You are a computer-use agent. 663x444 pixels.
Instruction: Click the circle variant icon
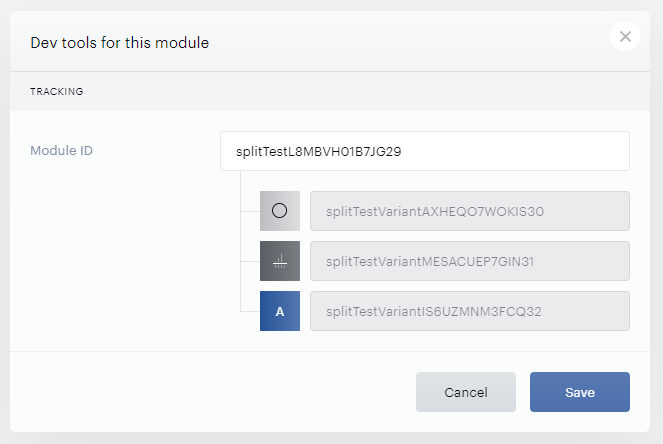pyautogui.click(x=279, y=211)
